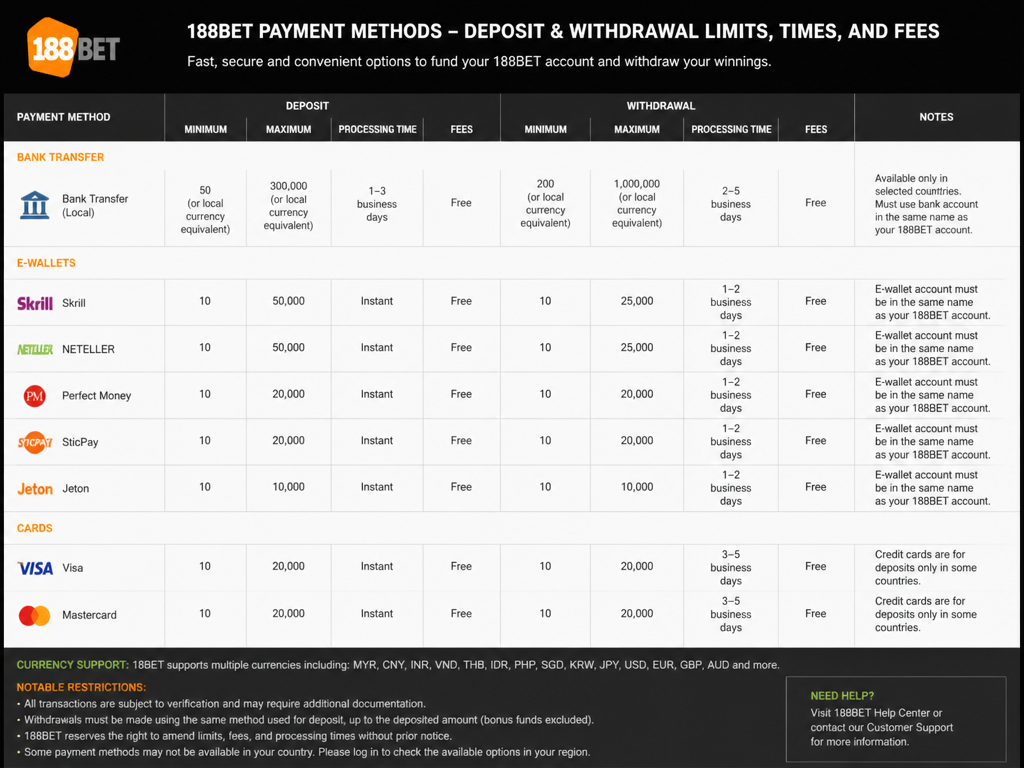The image size is (1024, 768).
Task: Click Jeton deposit maximum 10,000
Action: [x=288, y=487]
